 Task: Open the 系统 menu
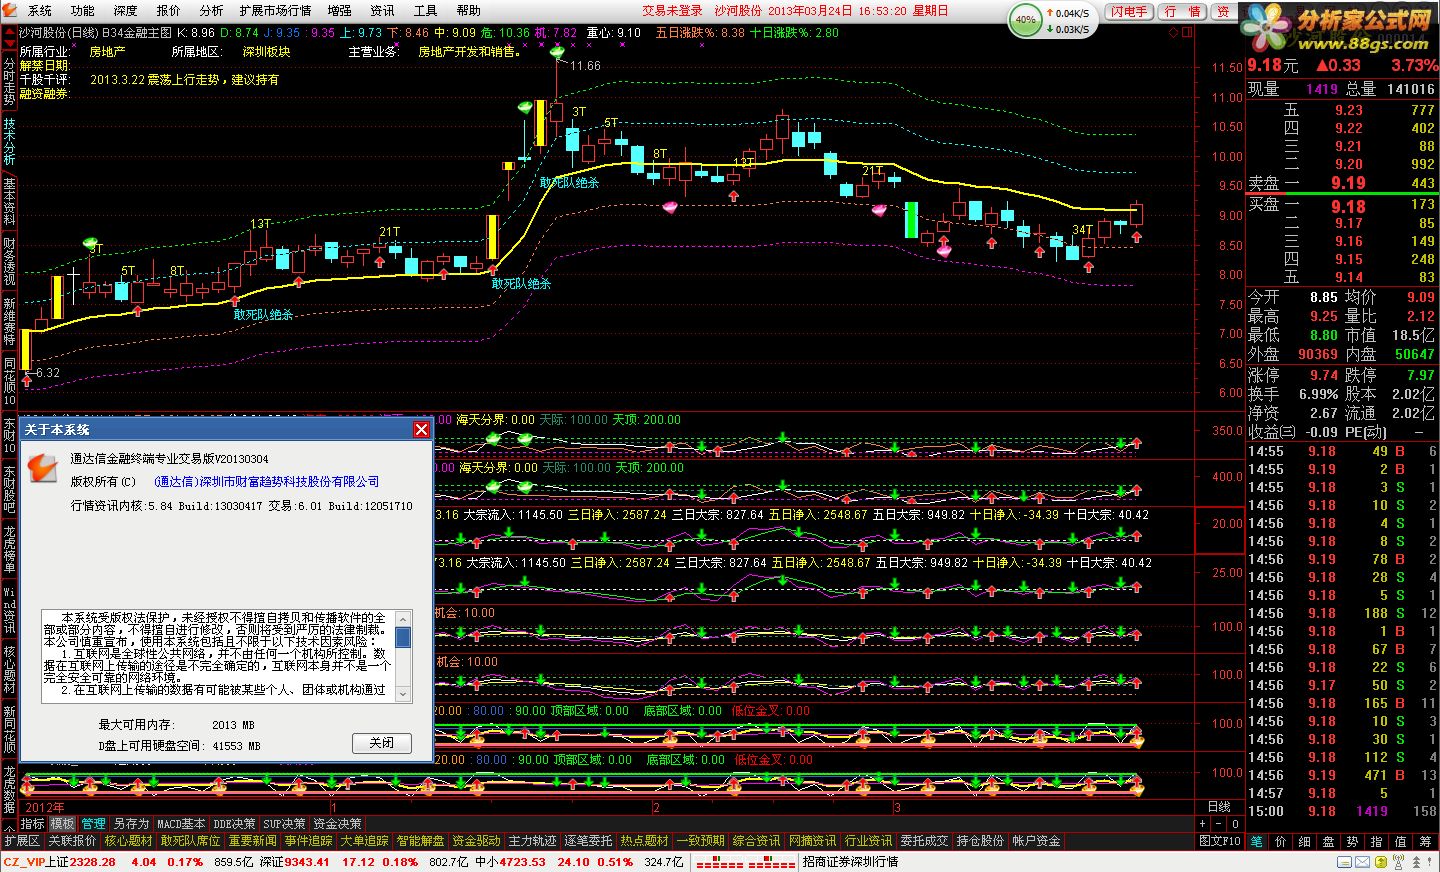pos(40,10)
